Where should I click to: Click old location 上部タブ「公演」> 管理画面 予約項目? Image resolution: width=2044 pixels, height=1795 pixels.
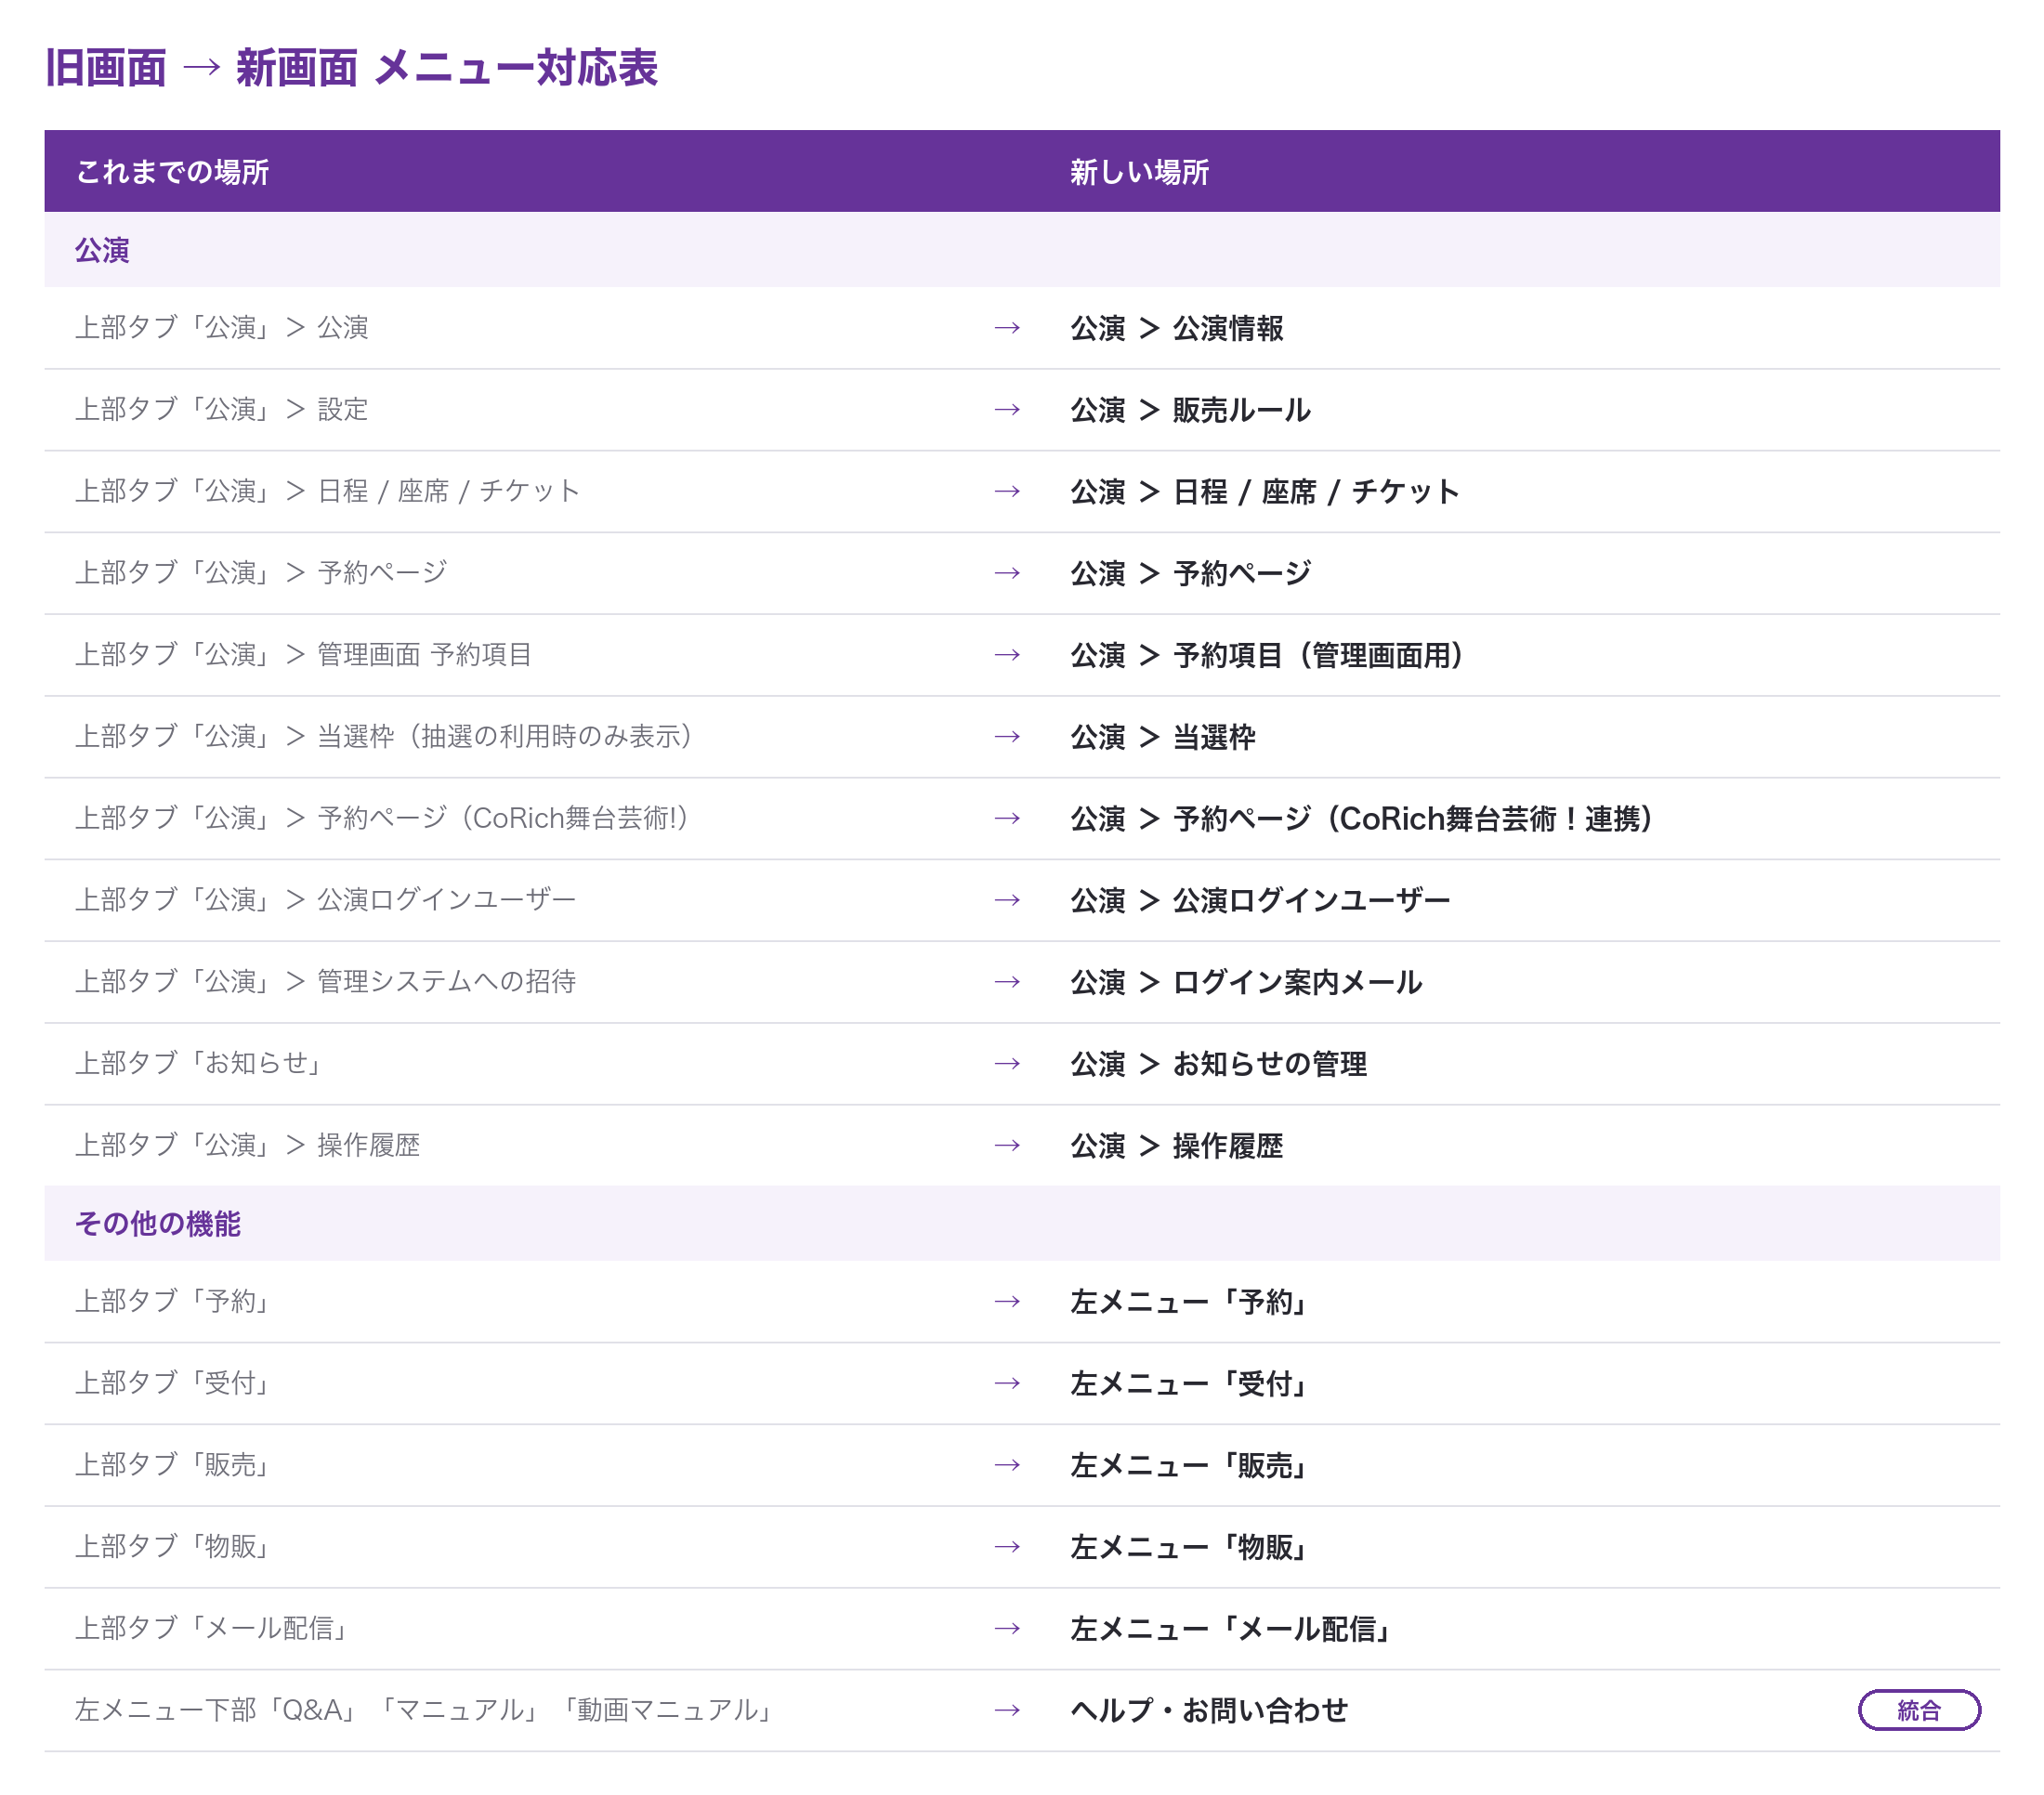pyautogui.click(x=303, y=655)
